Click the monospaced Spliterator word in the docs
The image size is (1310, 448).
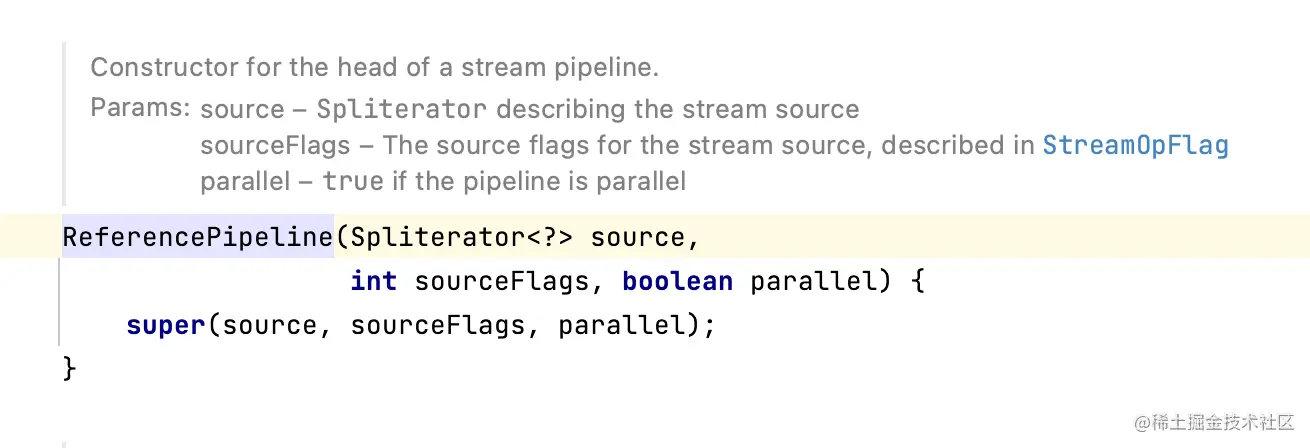point(402,110)
